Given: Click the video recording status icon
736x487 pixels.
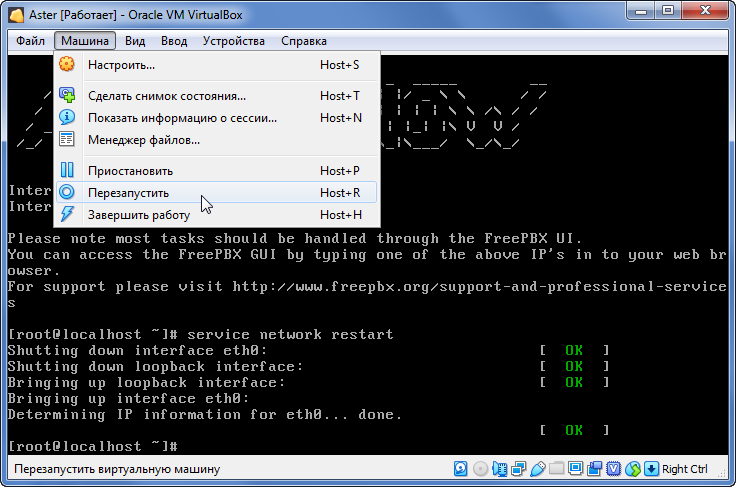Looking at the screenshot, I should pyautogui.click(x=594, y=469).
